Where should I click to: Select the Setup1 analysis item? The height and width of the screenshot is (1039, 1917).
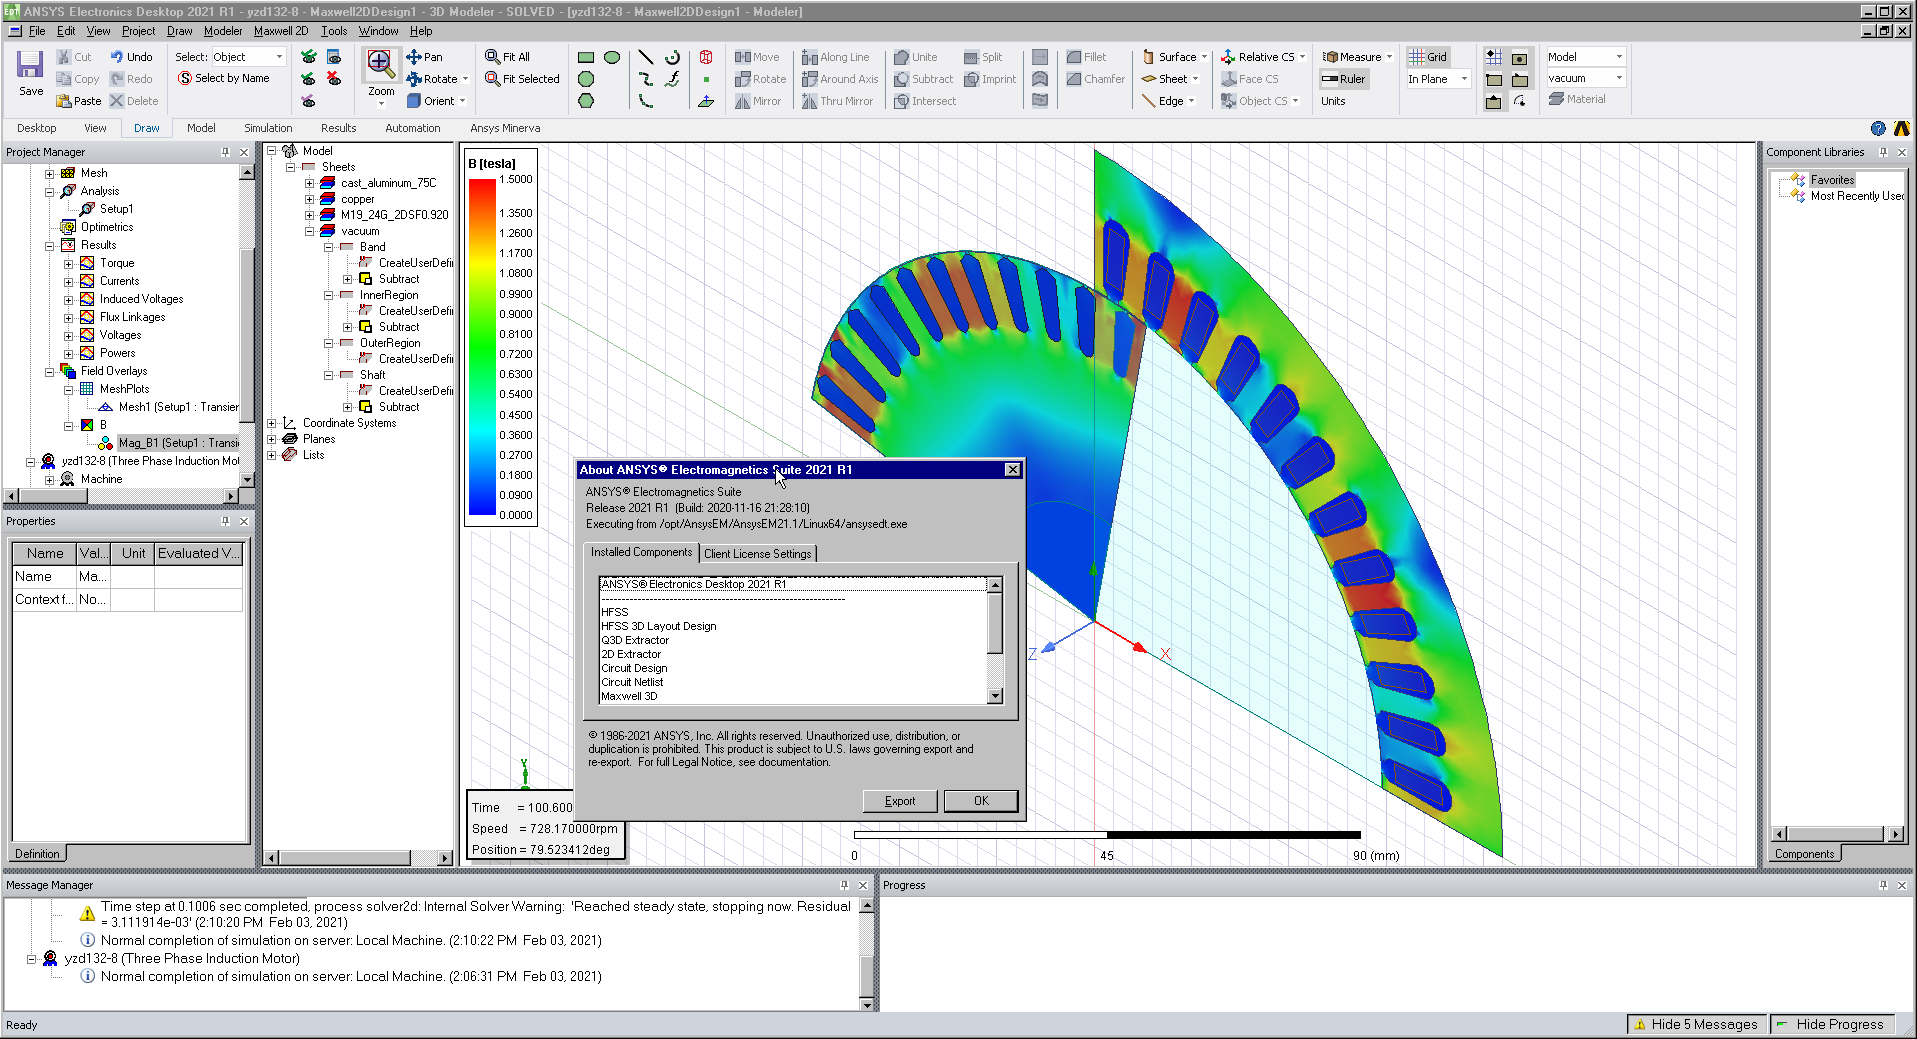[x=116, y=209]
